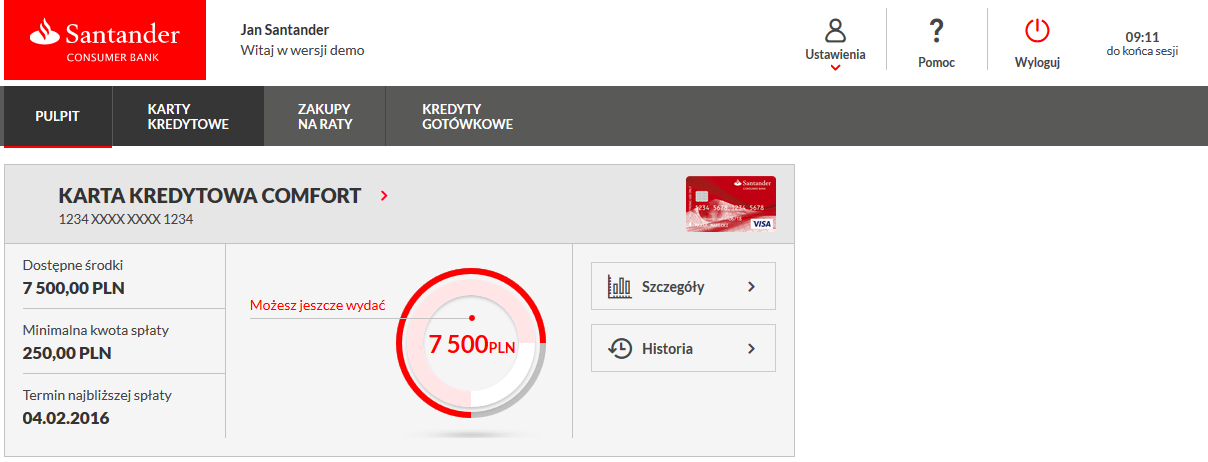Image resolution: width=1208 pixels, height=462 pixels.
Task: Open the Historia button
Action: point(683,348)
